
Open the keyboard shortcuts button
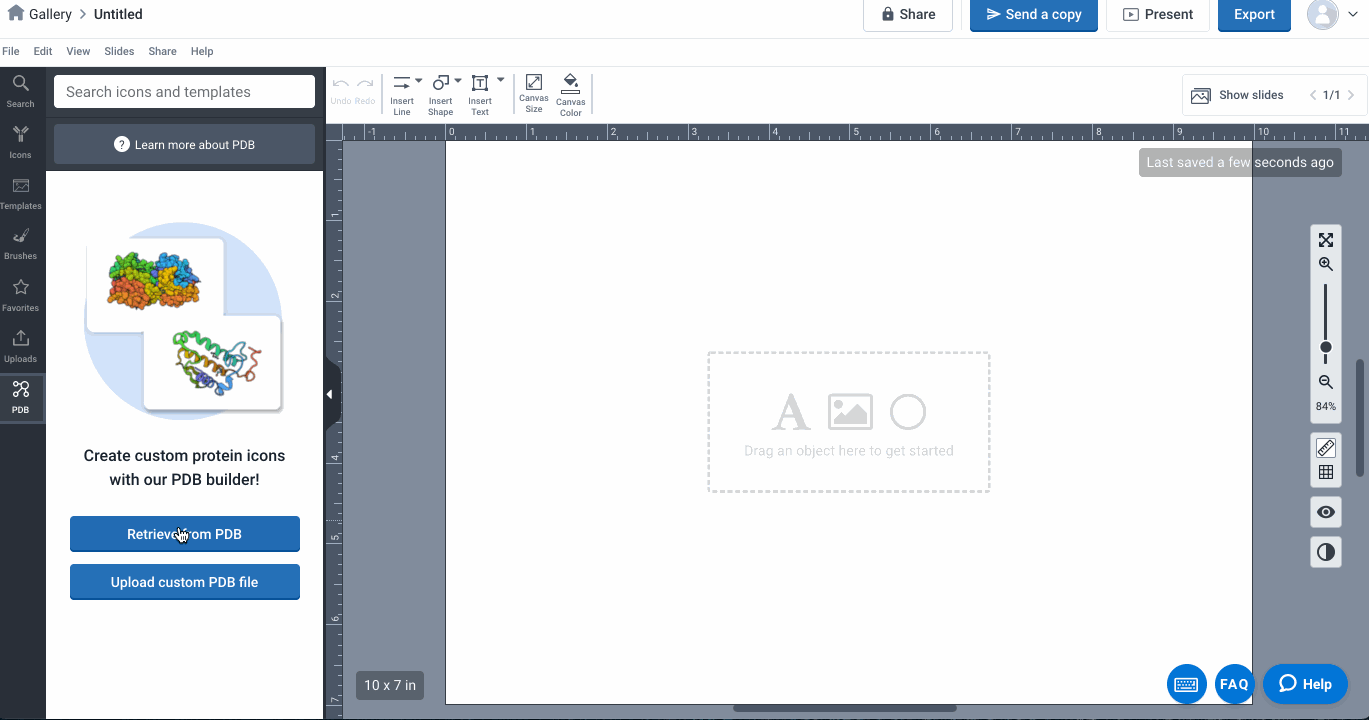point(1186,684)
